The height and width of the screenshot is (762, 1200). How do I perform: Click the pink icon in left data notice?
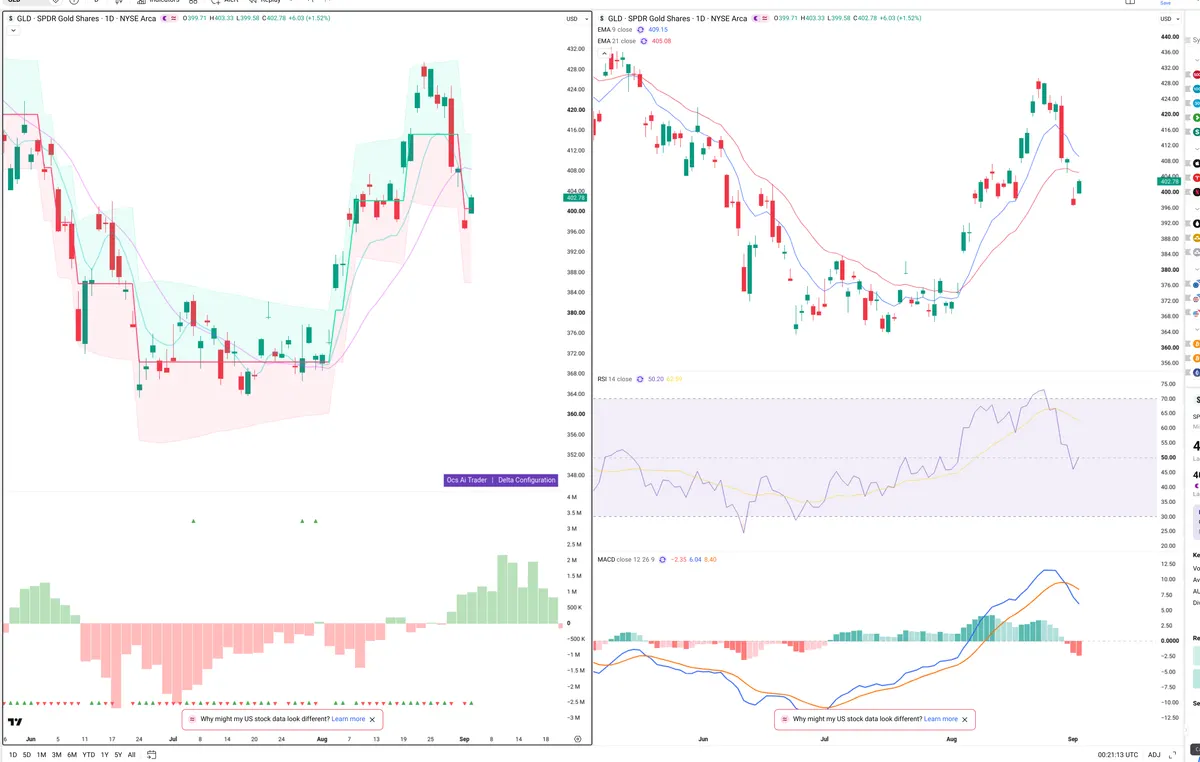[x=192, y=719]
